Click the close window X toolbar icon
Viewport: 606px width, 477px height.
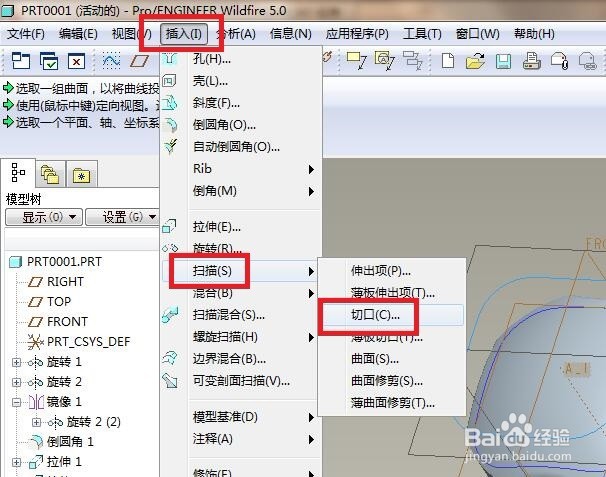(x=77, y=61)
